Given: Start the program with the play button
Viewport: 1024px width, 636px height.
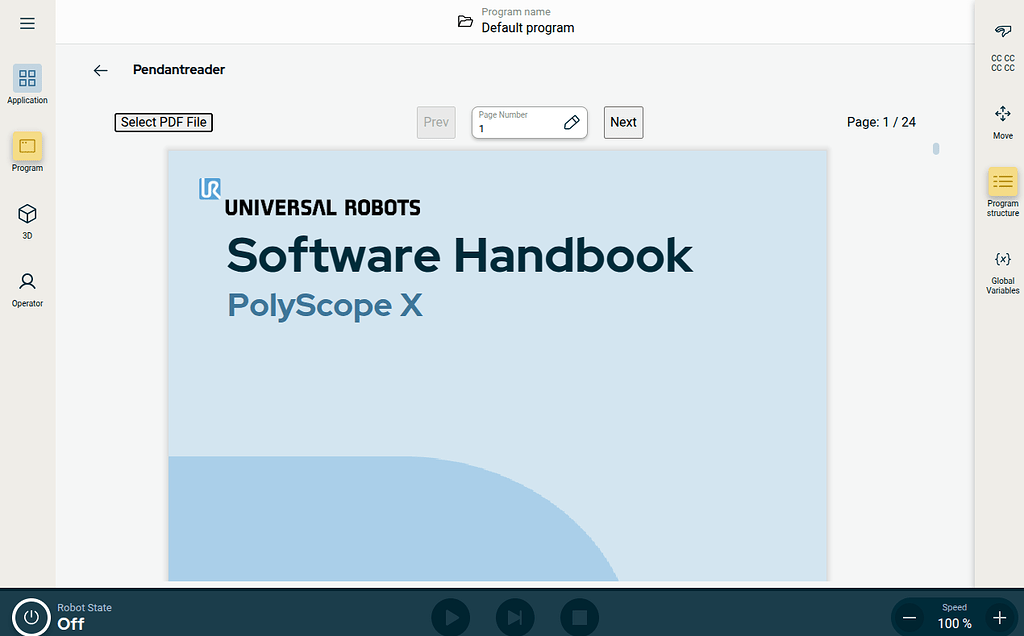Looking at the screenshot, I should click(450, 617).
